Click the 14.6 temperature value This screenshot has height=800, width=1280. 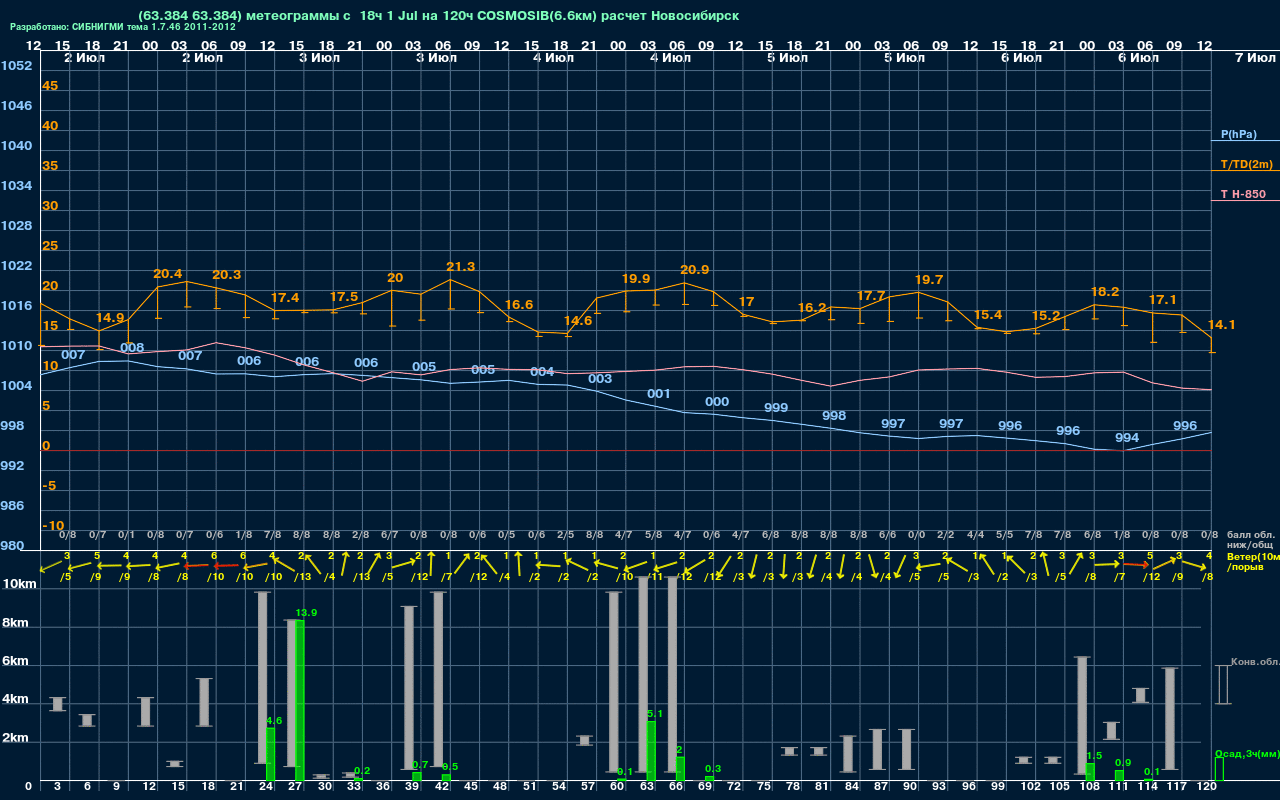point(578,321)
